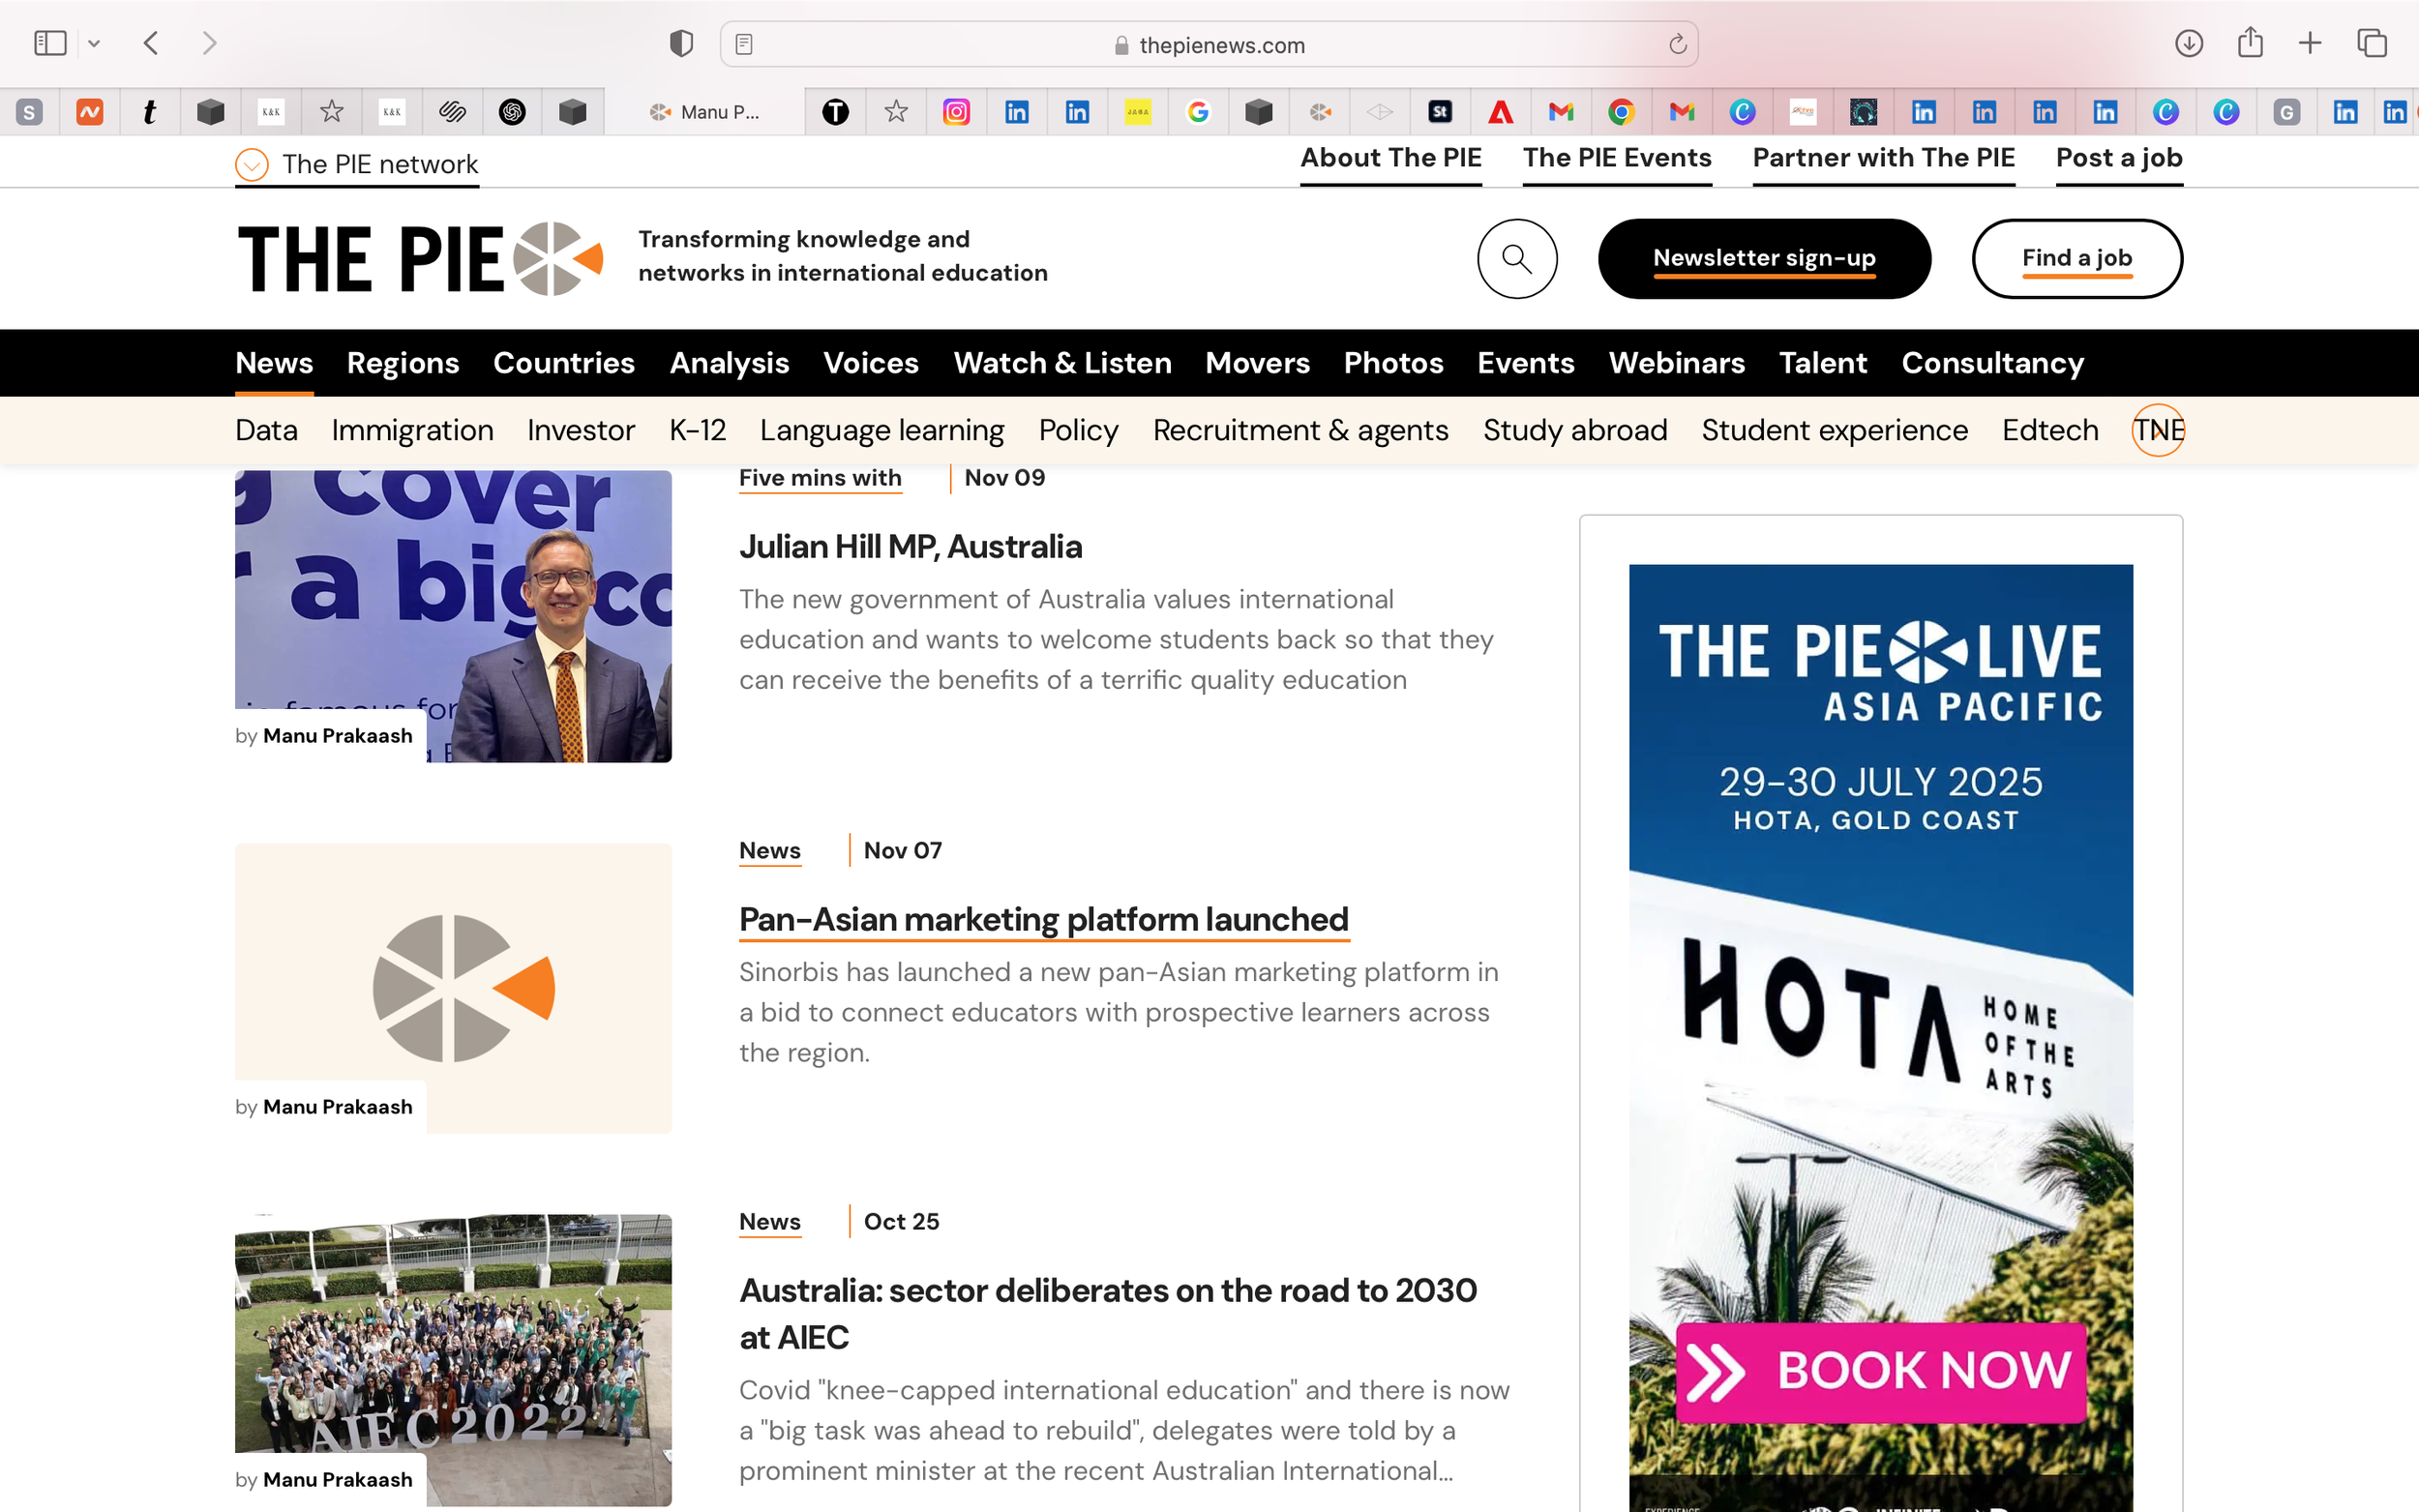Click the Reader view icon in address bar

(x=744, y=45)
